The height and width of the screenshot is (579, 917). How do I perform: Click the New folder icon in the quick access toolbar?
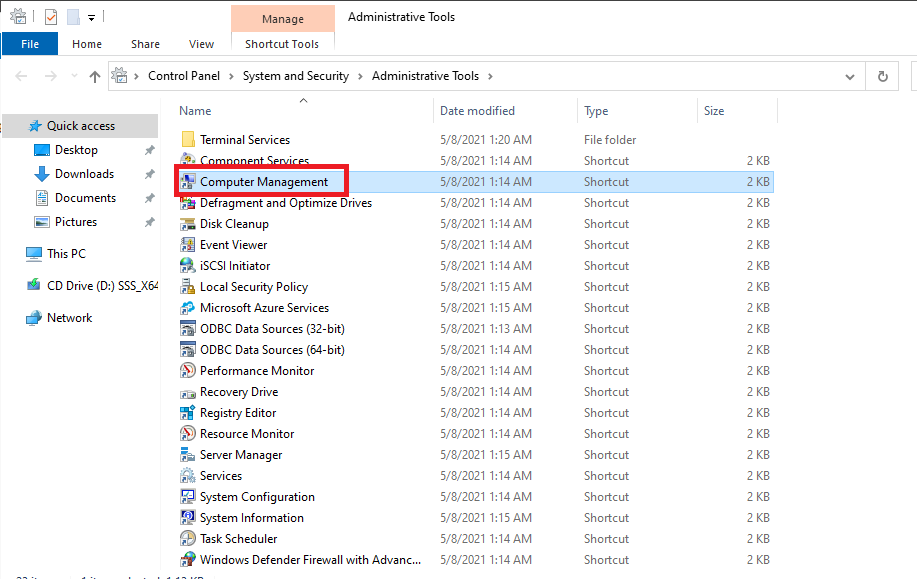tap(73, 18)
